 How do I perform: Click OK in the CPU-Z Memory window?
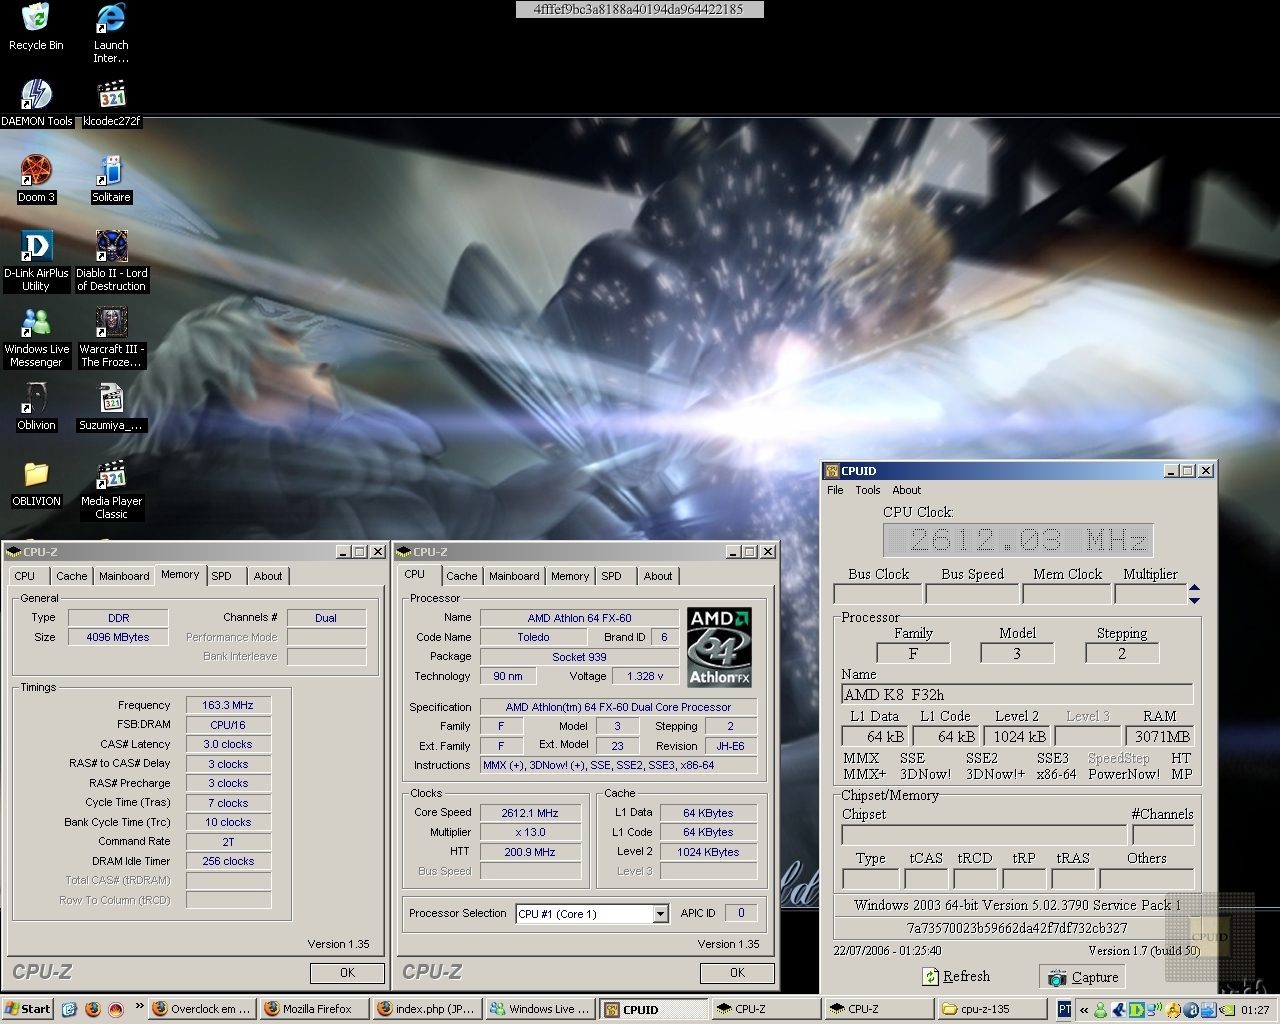[x=347, y=972]
